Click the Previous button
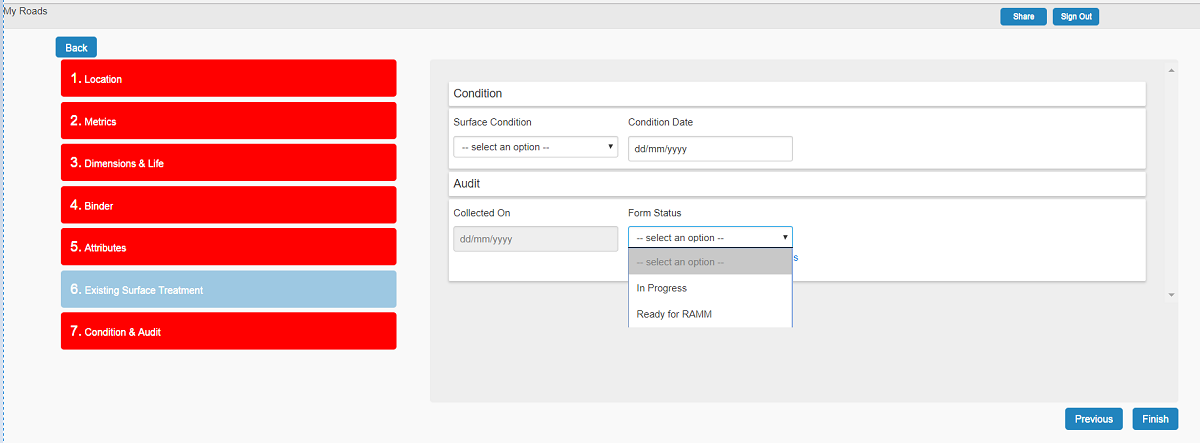The width and height of the screenshot is (1200, 443). (x=1093, y=419)
